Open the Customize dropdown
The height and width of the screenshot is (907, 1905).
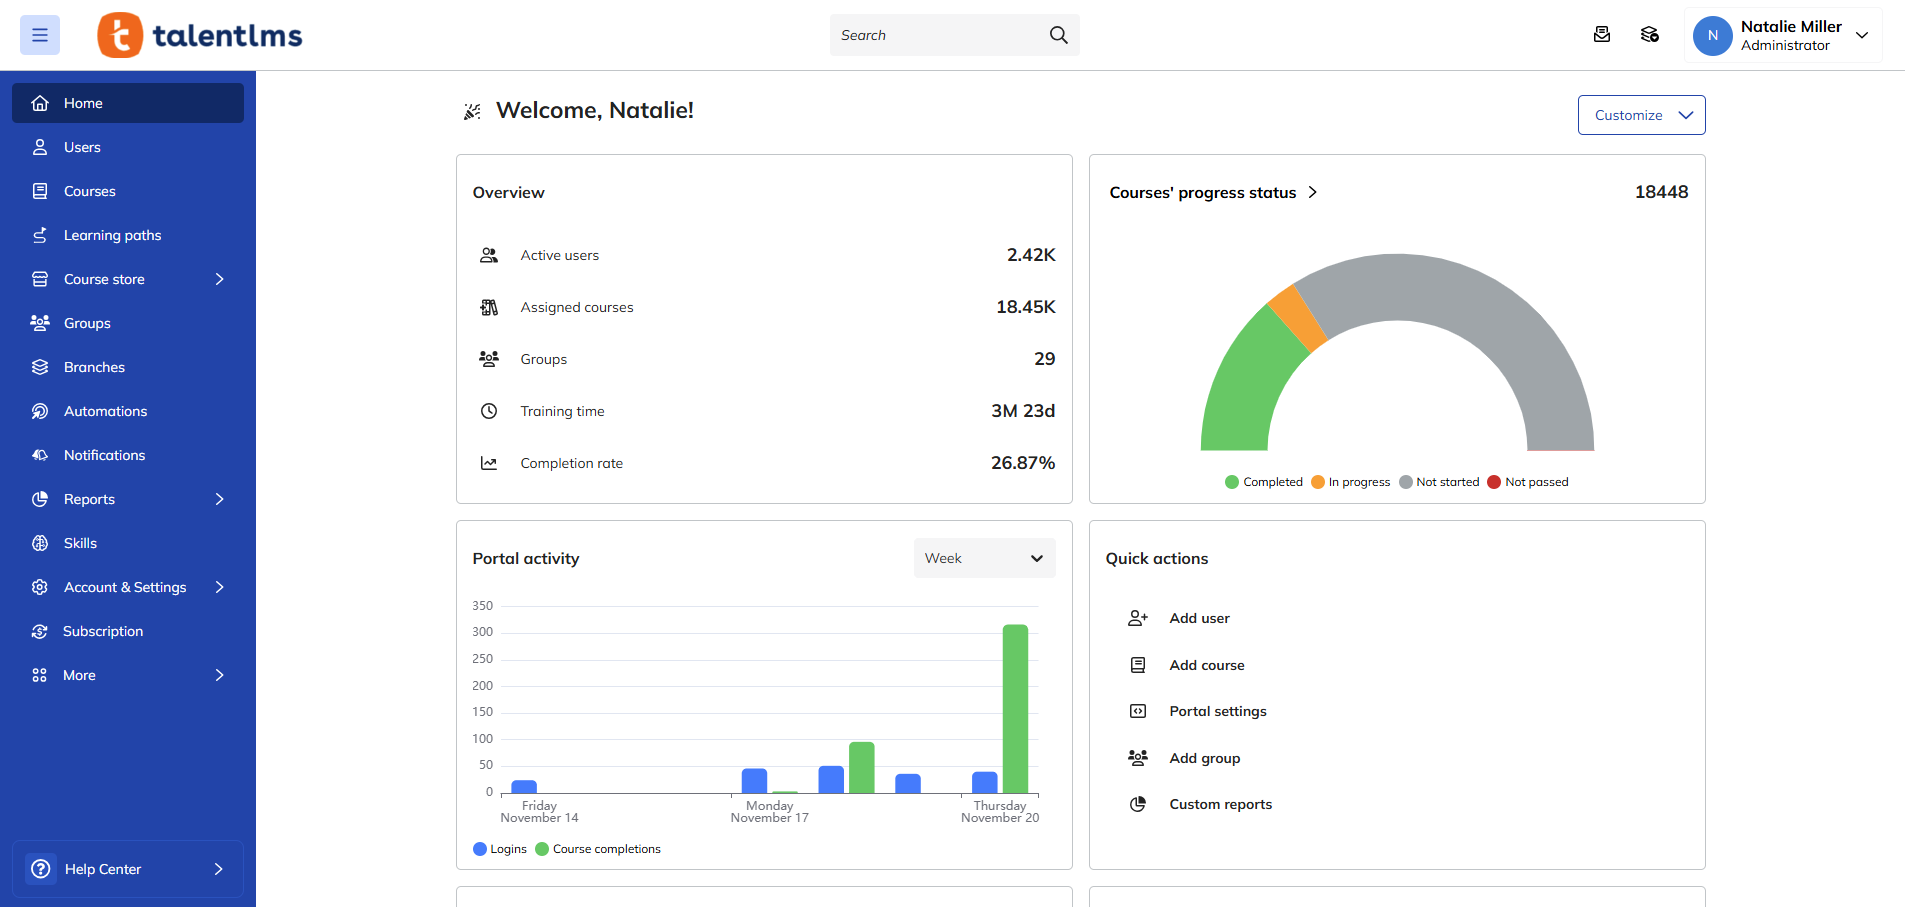1641,115
